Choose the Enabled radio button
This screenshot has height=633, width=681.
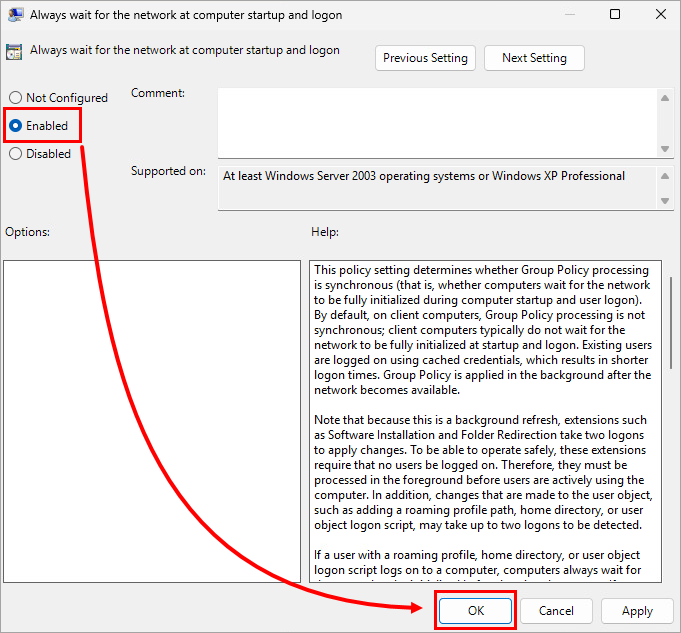(15, 126)
